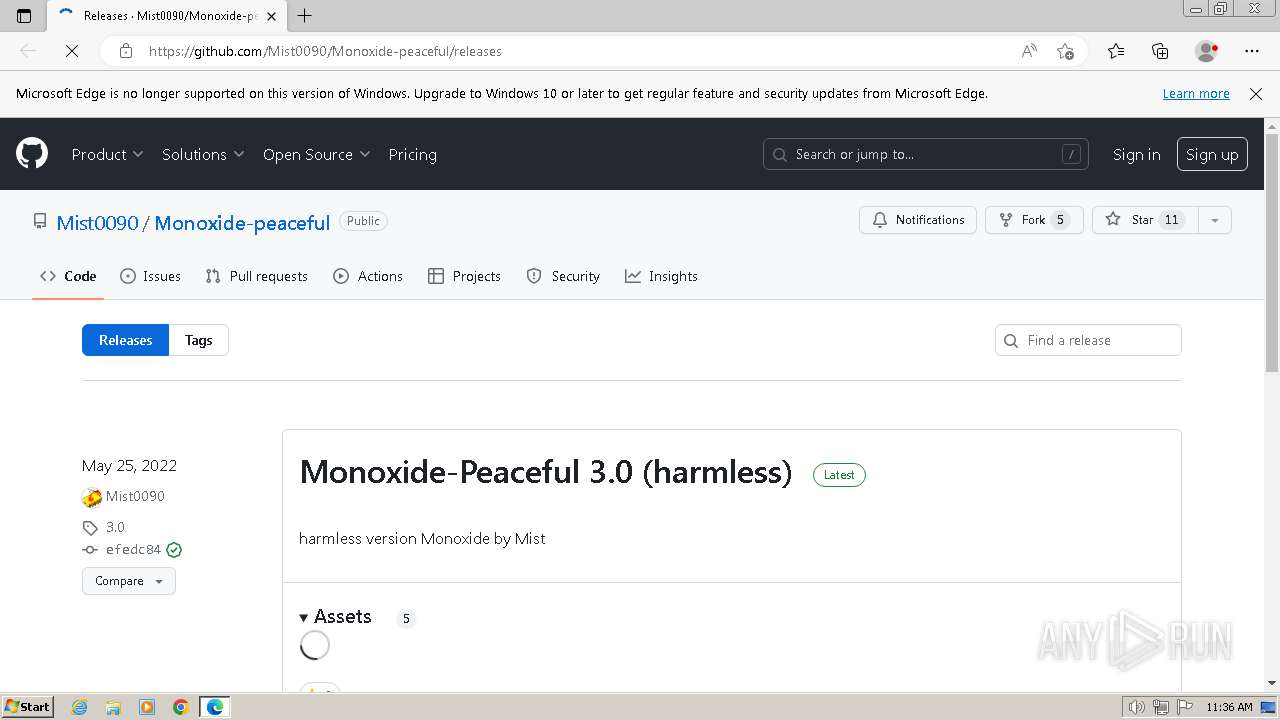Focus the Search or jump to field
The height and width of the screenshot is (720, 1280).
(x=925, y=154)
